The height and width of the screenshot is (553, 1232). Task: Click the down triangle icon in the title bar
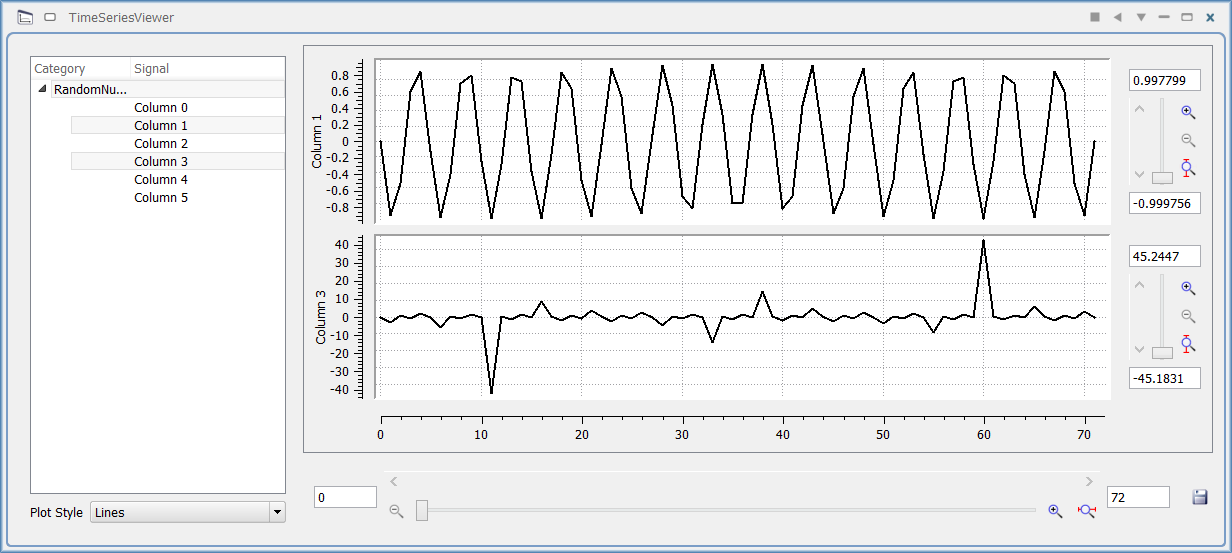click(x=1141, y=17)
